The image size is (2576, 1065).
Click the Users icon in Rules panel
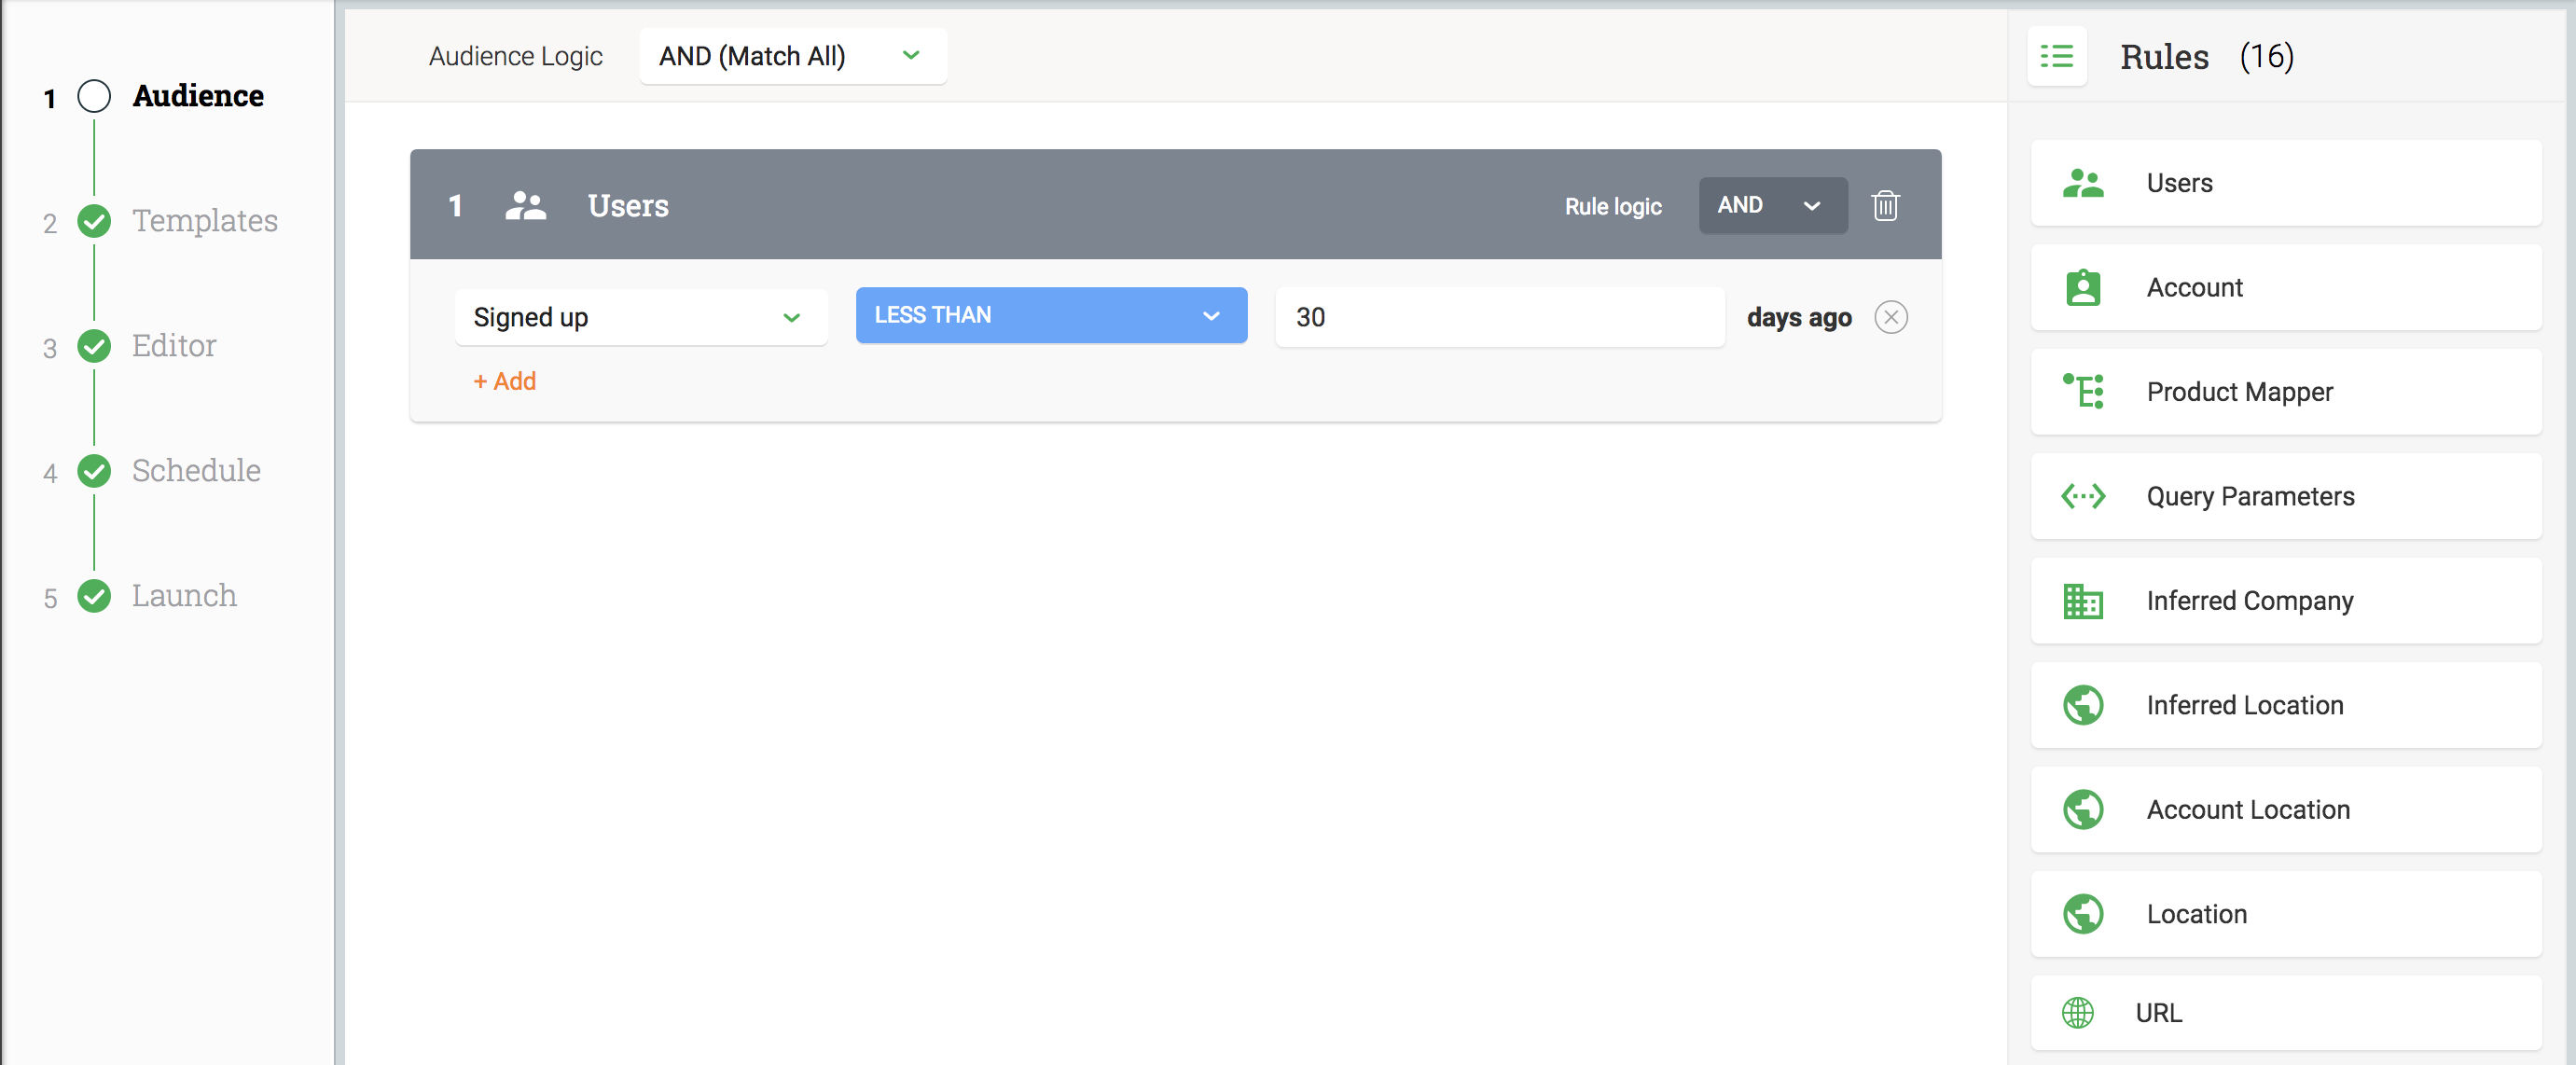click(x=2083, y=183)
